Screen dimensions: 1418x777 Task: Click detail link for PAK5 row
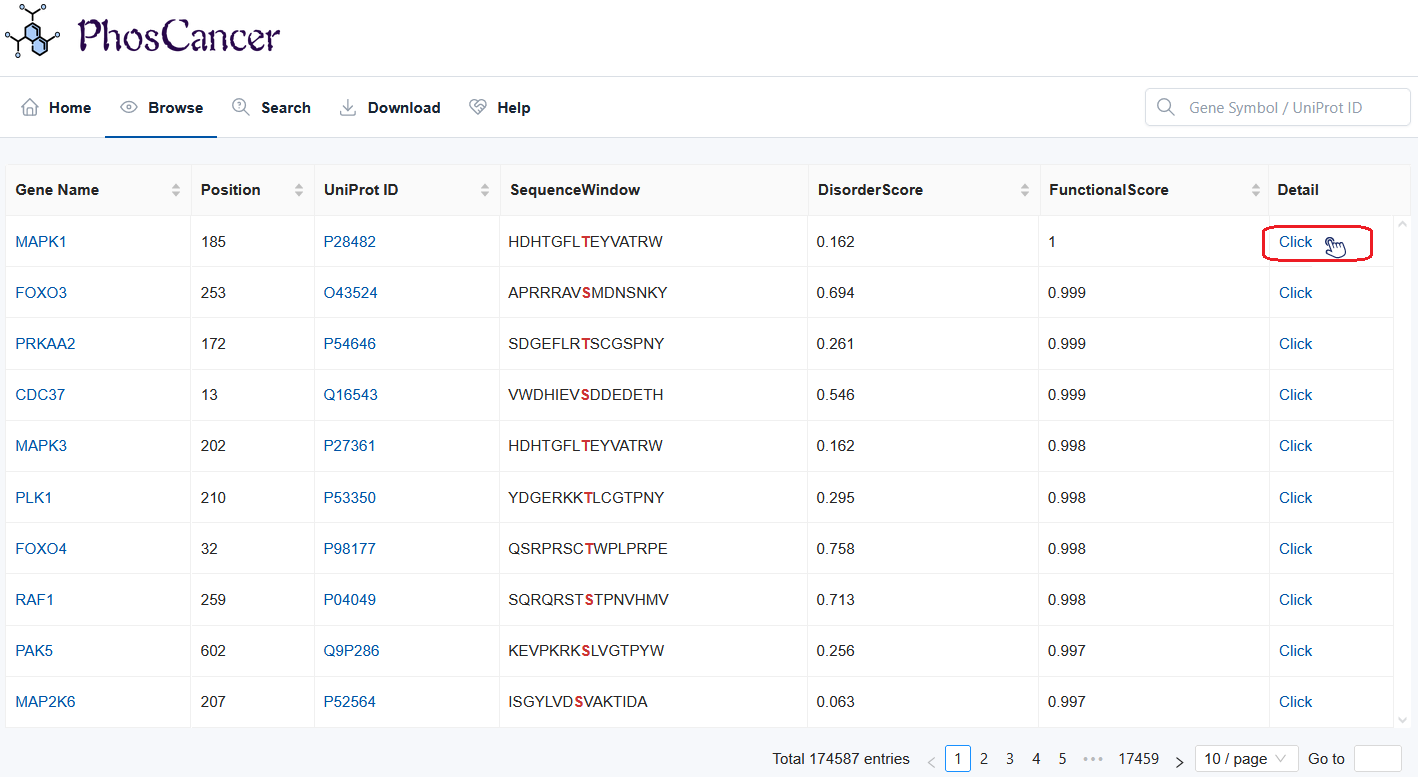1295,651
